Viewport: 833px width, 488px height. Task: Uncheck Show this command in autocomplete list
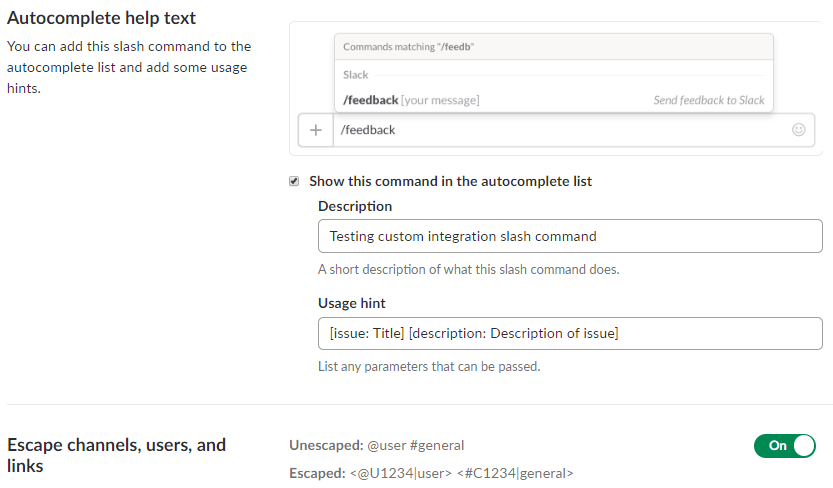tap(294, 182)
